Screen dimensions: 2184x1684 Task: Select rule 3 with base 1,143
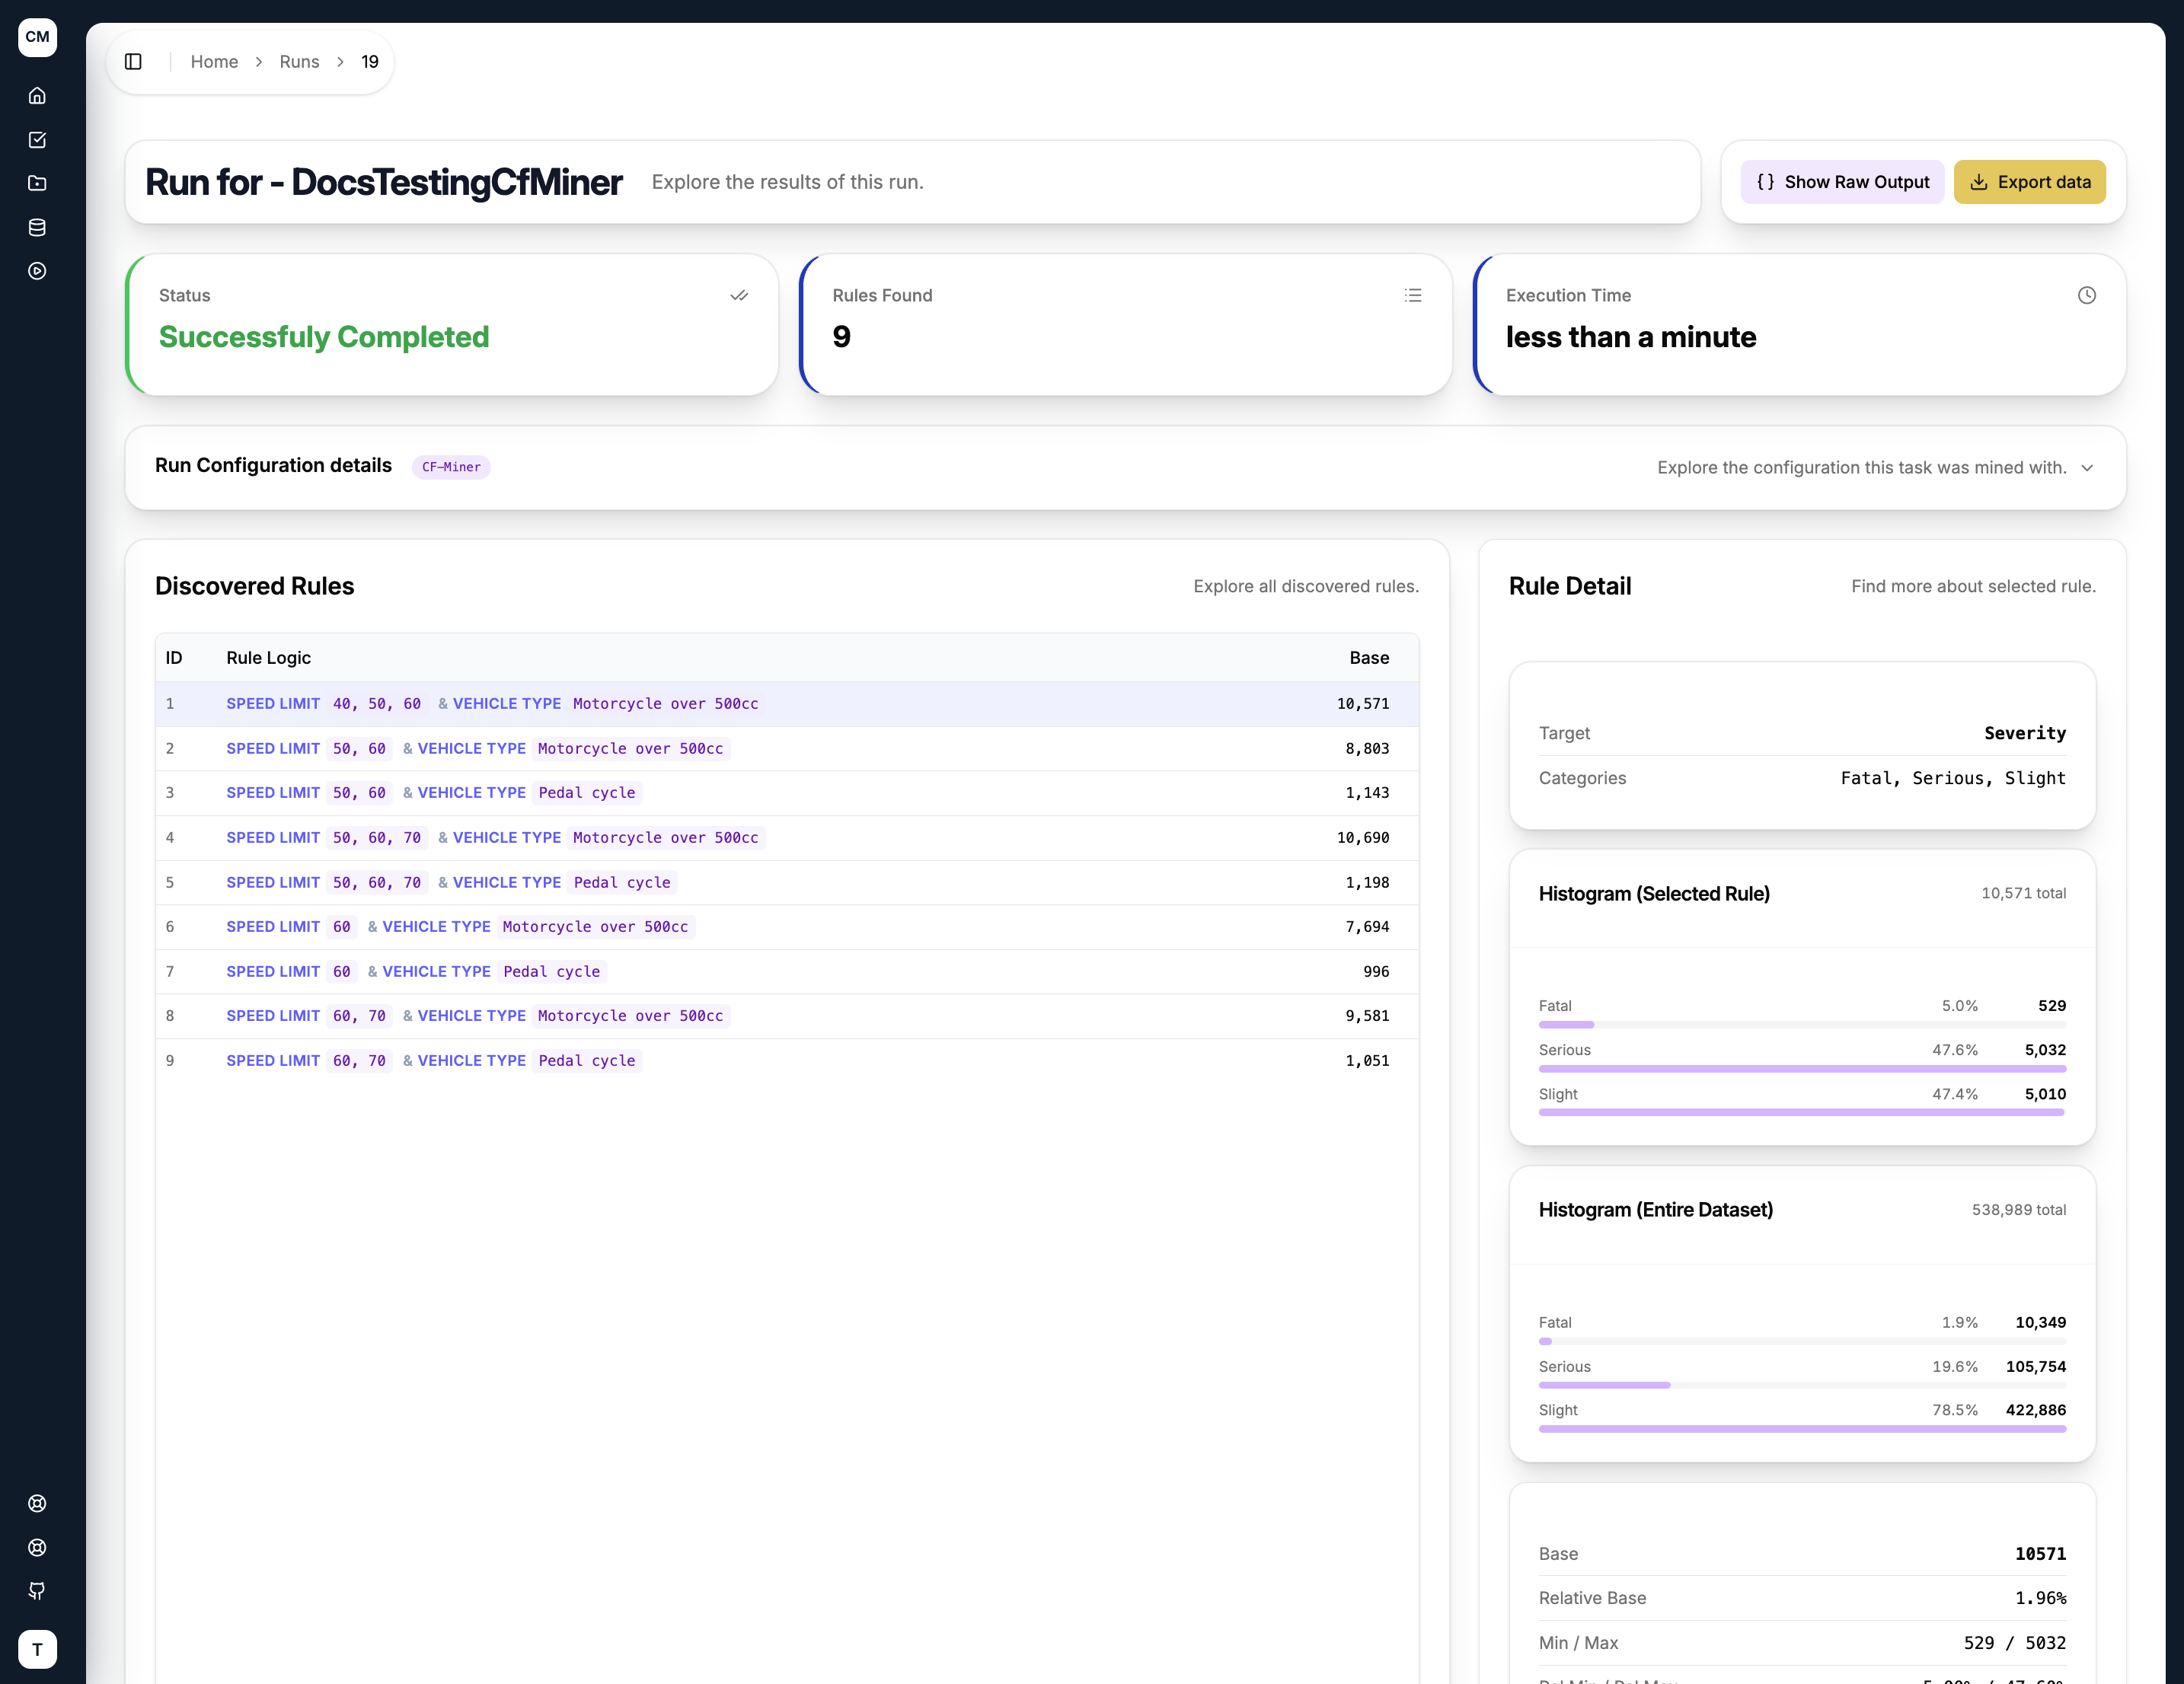pyautogui.click(x=787, y=793)
